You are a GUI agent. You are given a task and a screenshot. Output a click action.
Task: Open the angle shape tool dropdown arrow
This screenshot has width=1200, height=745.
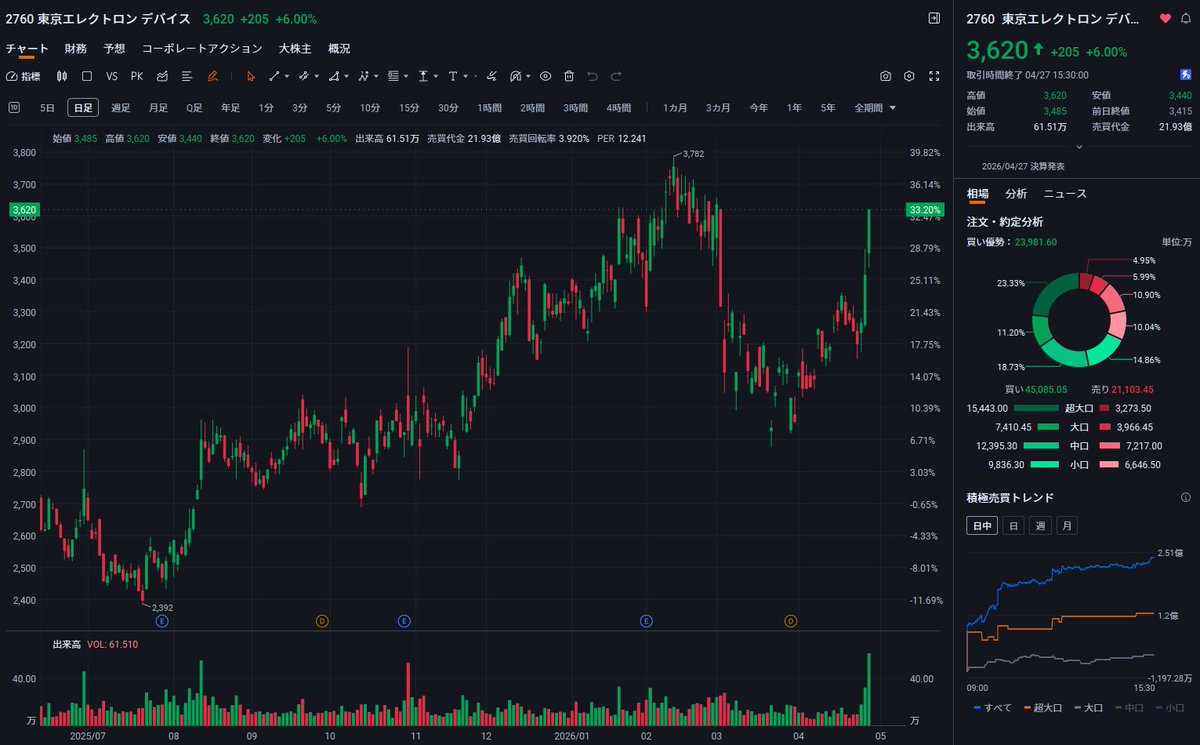(347, 76)
